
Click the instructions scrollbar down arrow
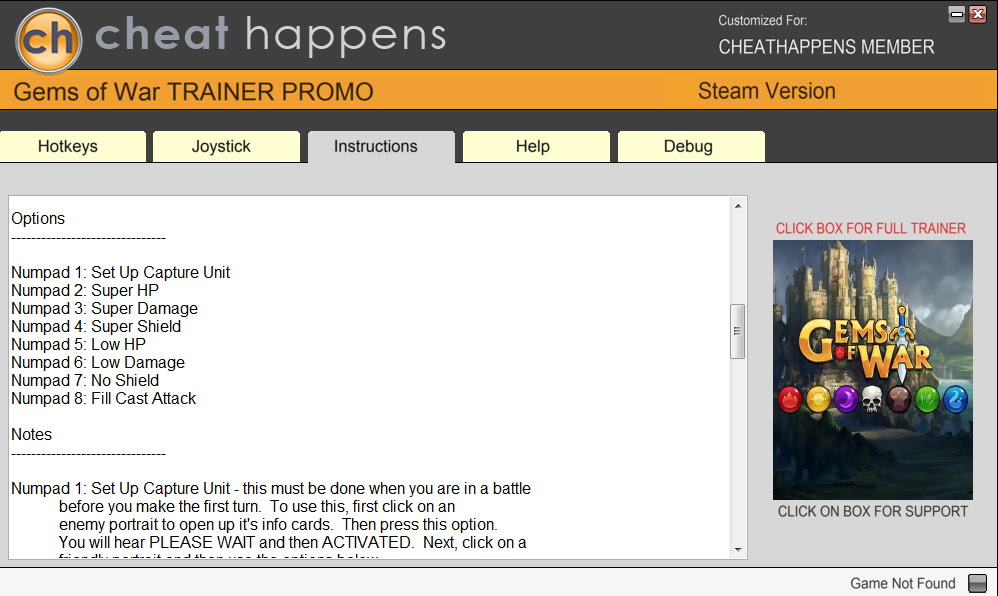pos(738,549)
